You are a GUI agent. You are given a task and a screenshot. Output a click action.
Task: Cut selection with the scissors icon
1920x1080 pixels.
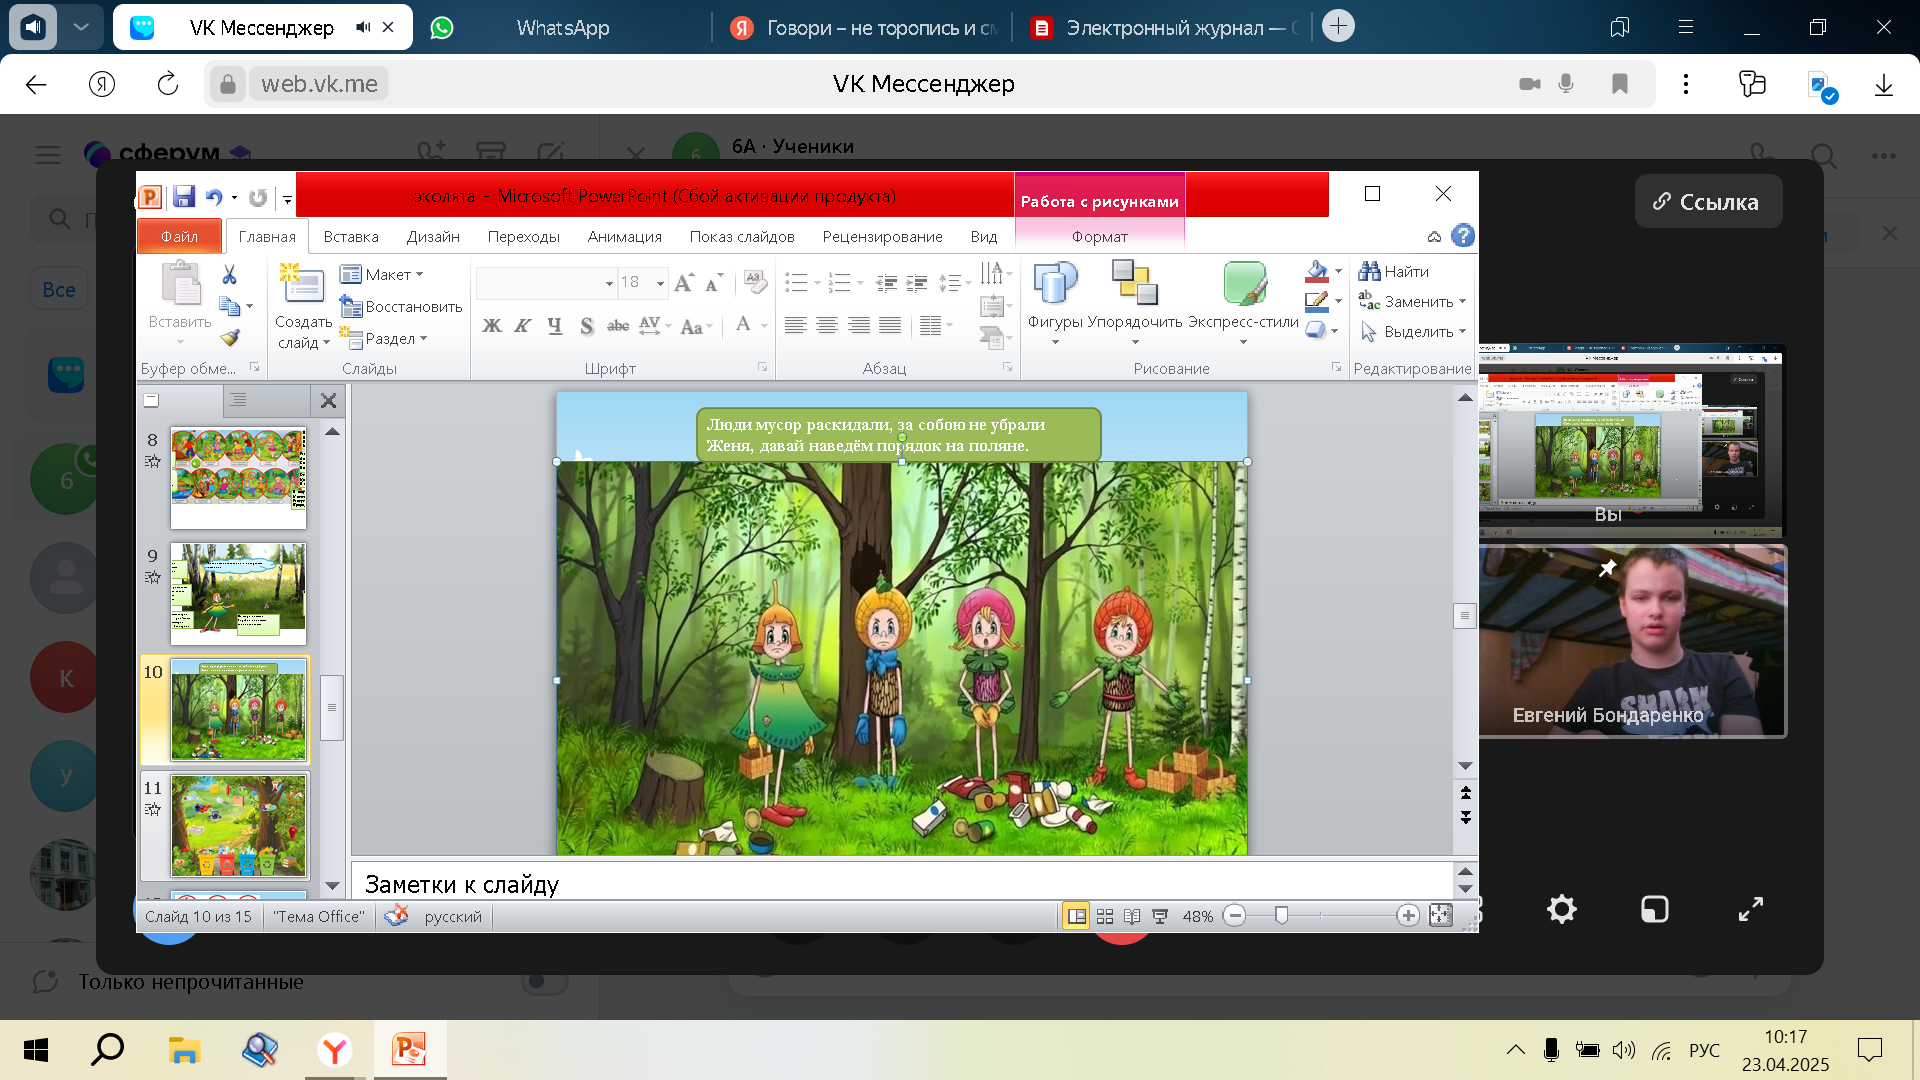click(229, 275)
